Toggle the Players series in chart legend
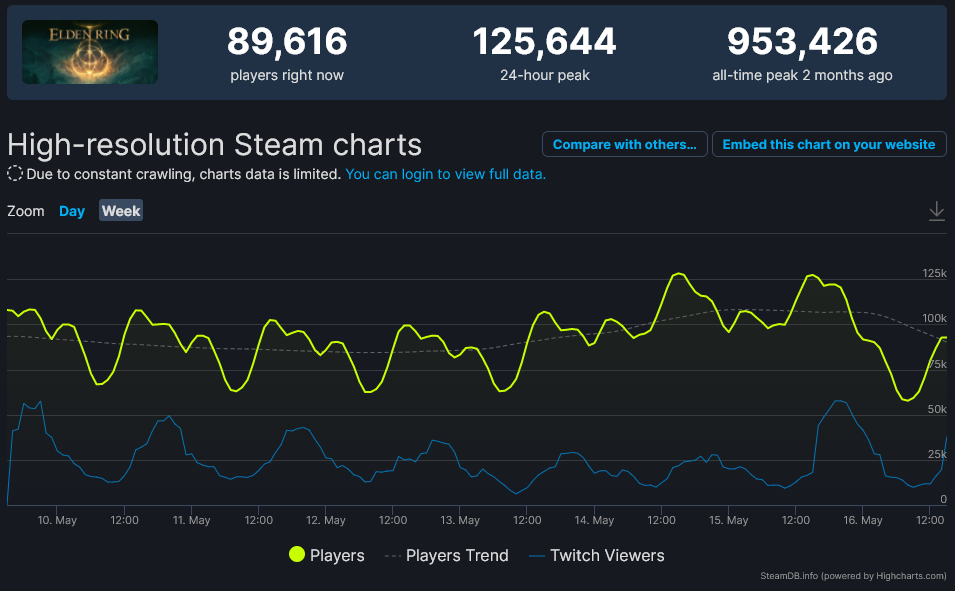This screenshot has height=591, width=955. point(337,555)
